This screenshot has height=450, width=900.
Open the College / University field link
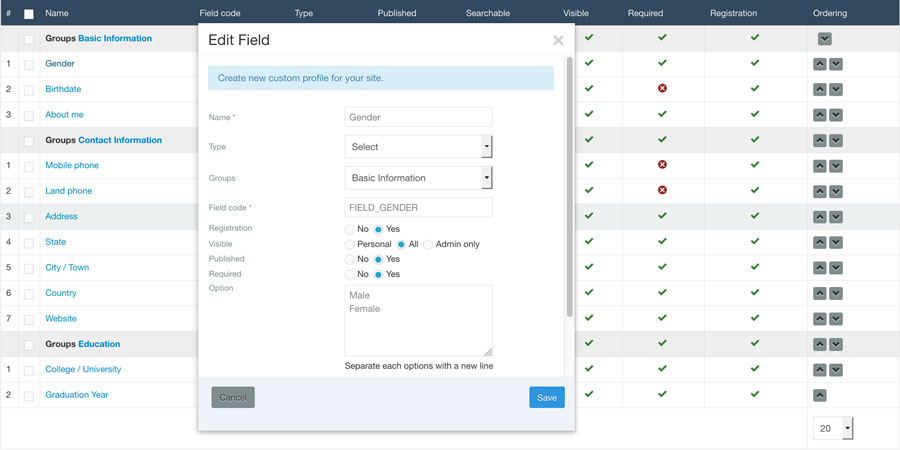point(83,369)
